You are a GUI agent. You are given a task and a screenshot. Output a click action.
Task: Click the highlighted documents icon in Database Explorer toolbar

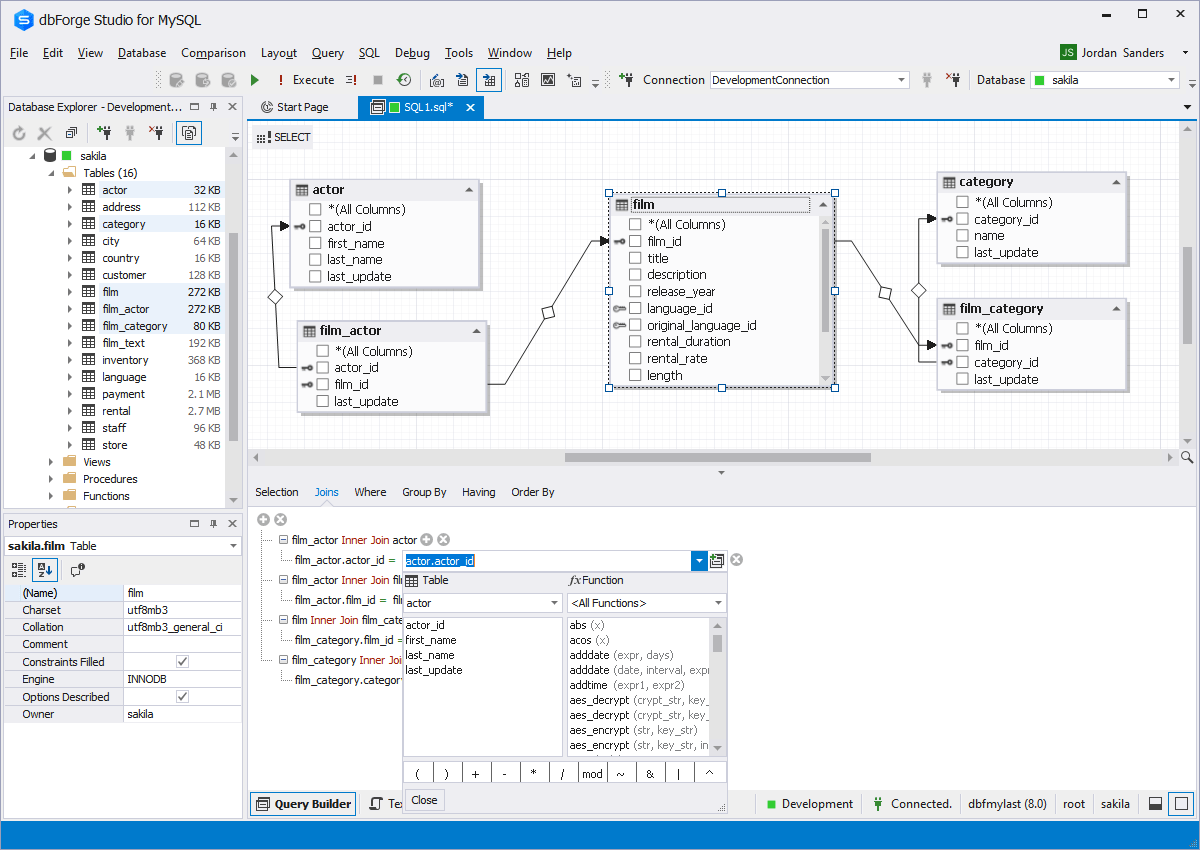pos(189,132)
